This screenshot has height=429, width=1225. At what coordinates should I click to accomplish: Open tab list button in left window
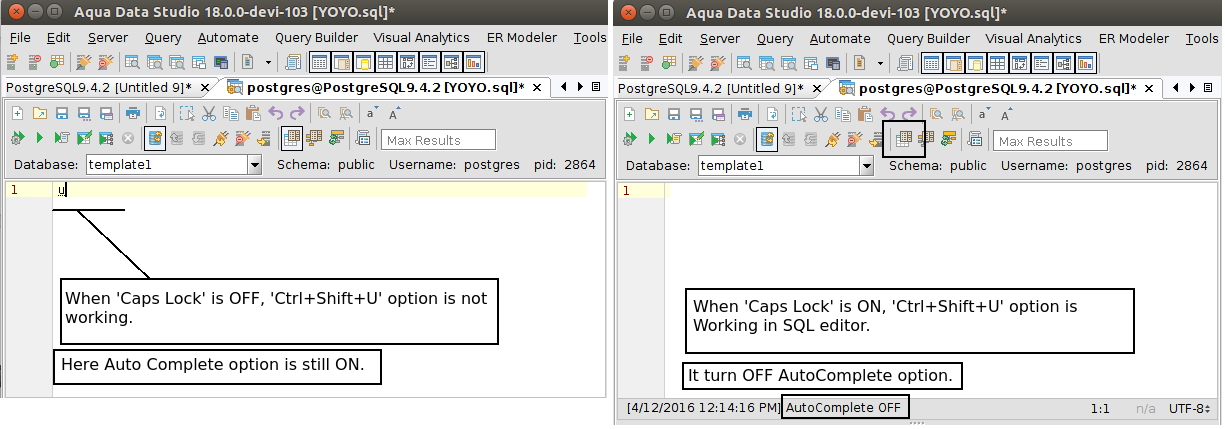coord(596,87)
